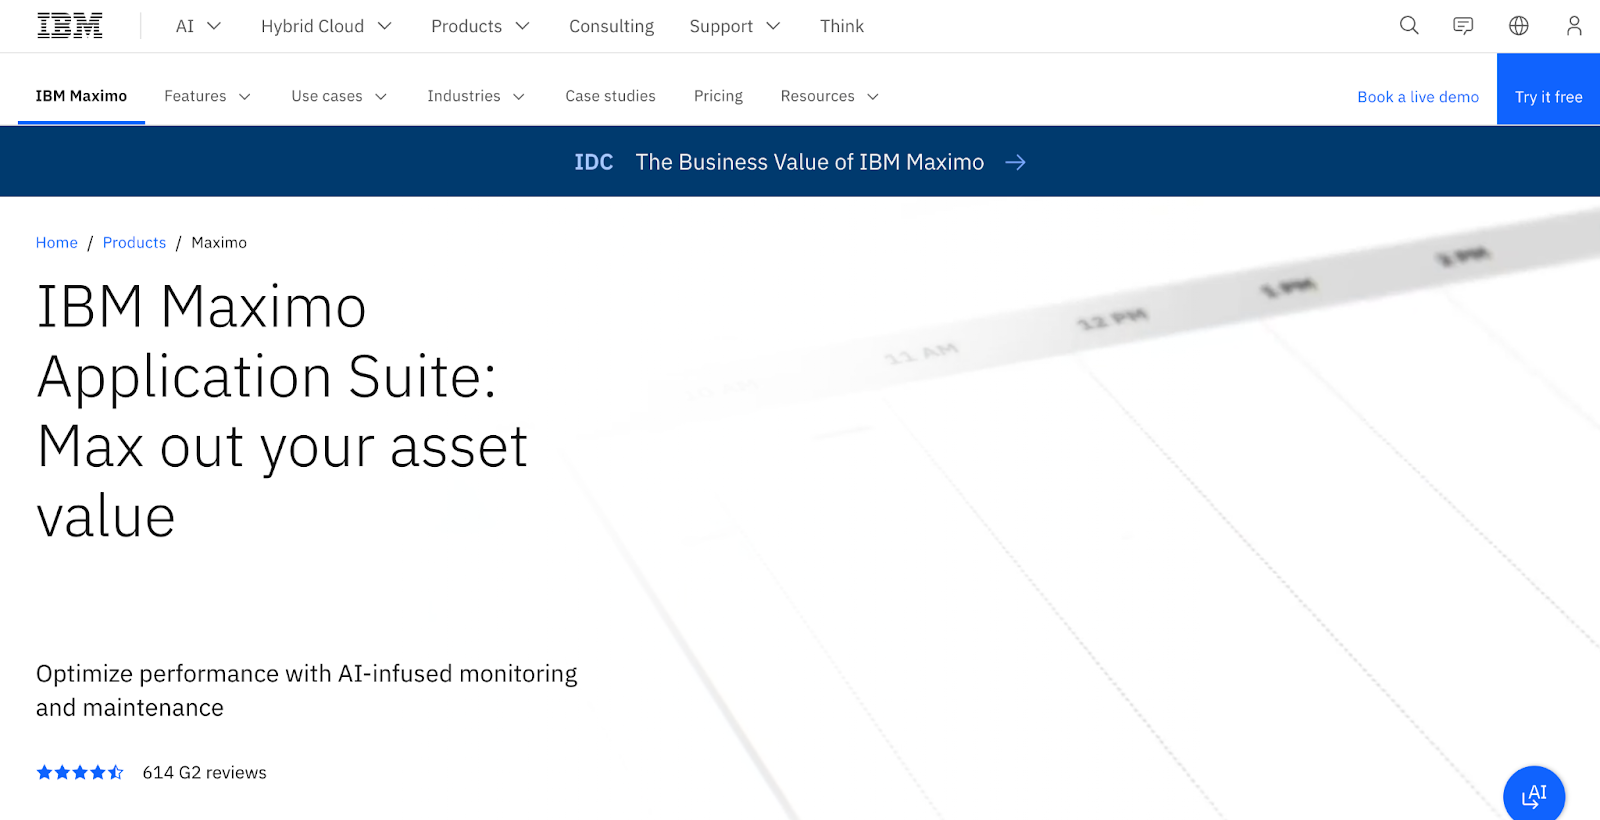
Task: Open the Support top menu label
Action: pos(721,26)
